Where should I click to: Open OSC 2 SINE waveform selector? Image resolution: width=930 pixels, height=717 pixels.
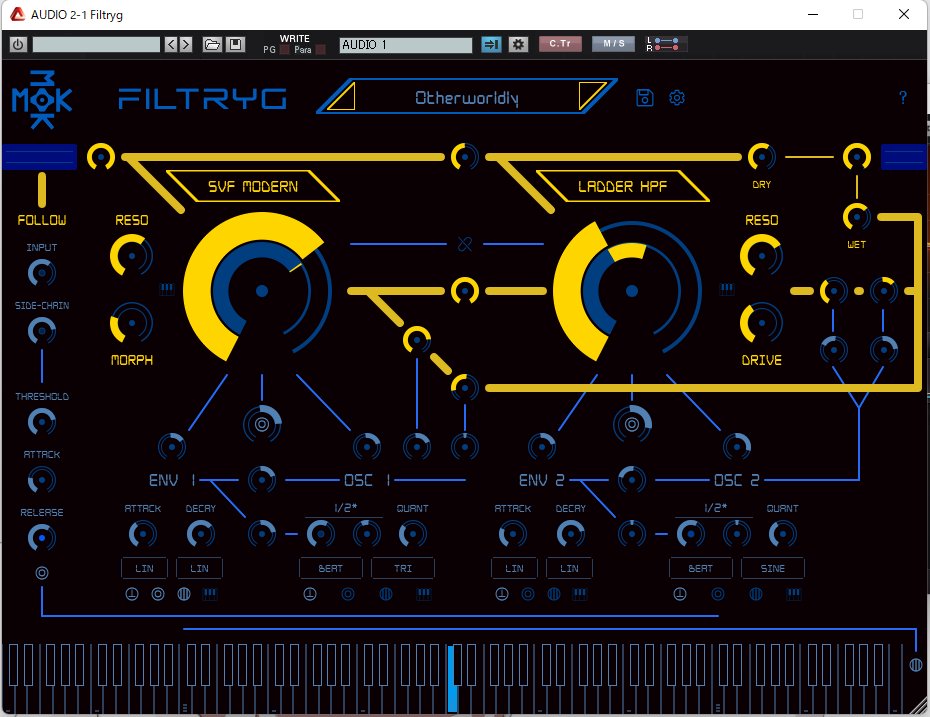[773, 568]
